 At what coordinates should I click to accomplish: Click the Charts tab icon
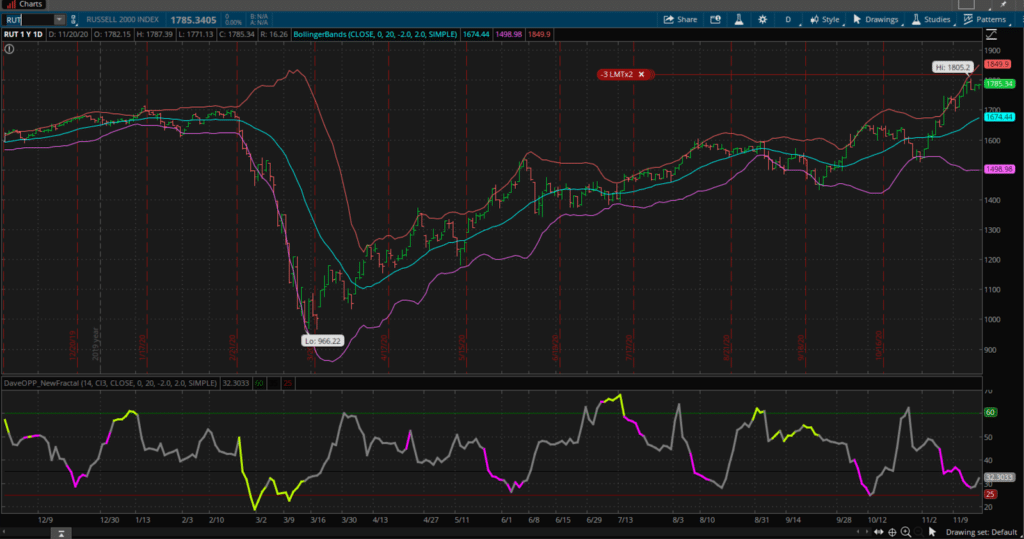[x=10, y=4]
